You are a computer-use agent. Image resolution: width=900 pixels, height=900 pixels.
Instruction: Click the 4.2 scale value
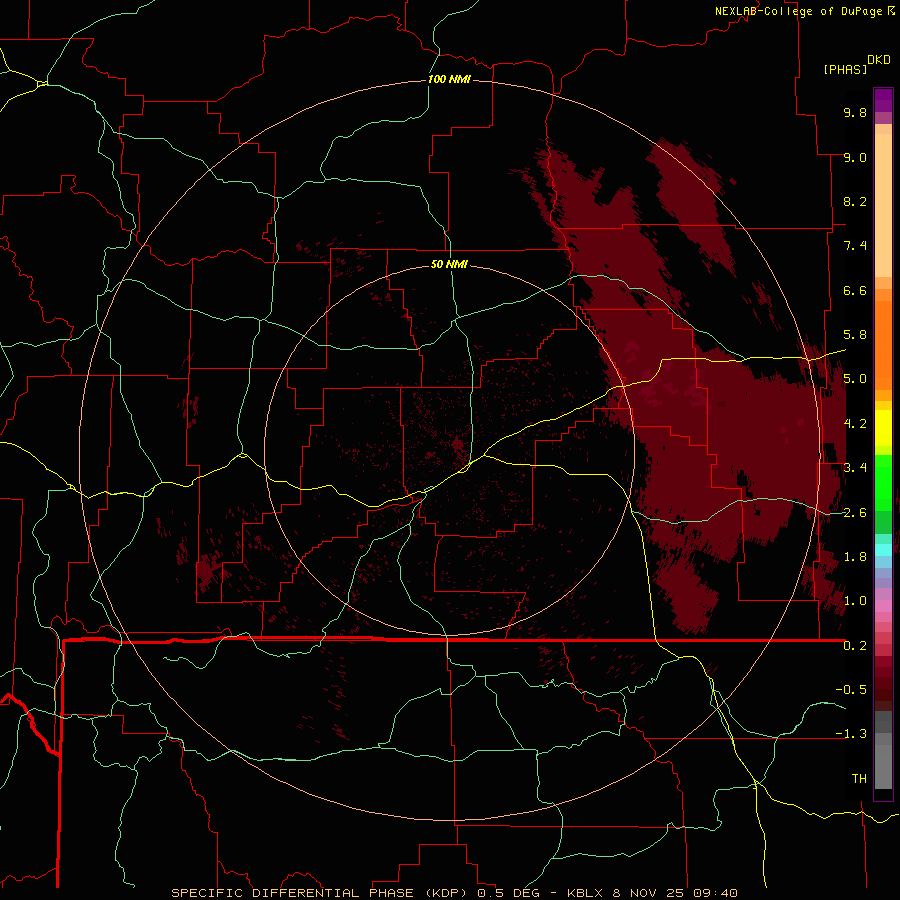pos(855,424)
